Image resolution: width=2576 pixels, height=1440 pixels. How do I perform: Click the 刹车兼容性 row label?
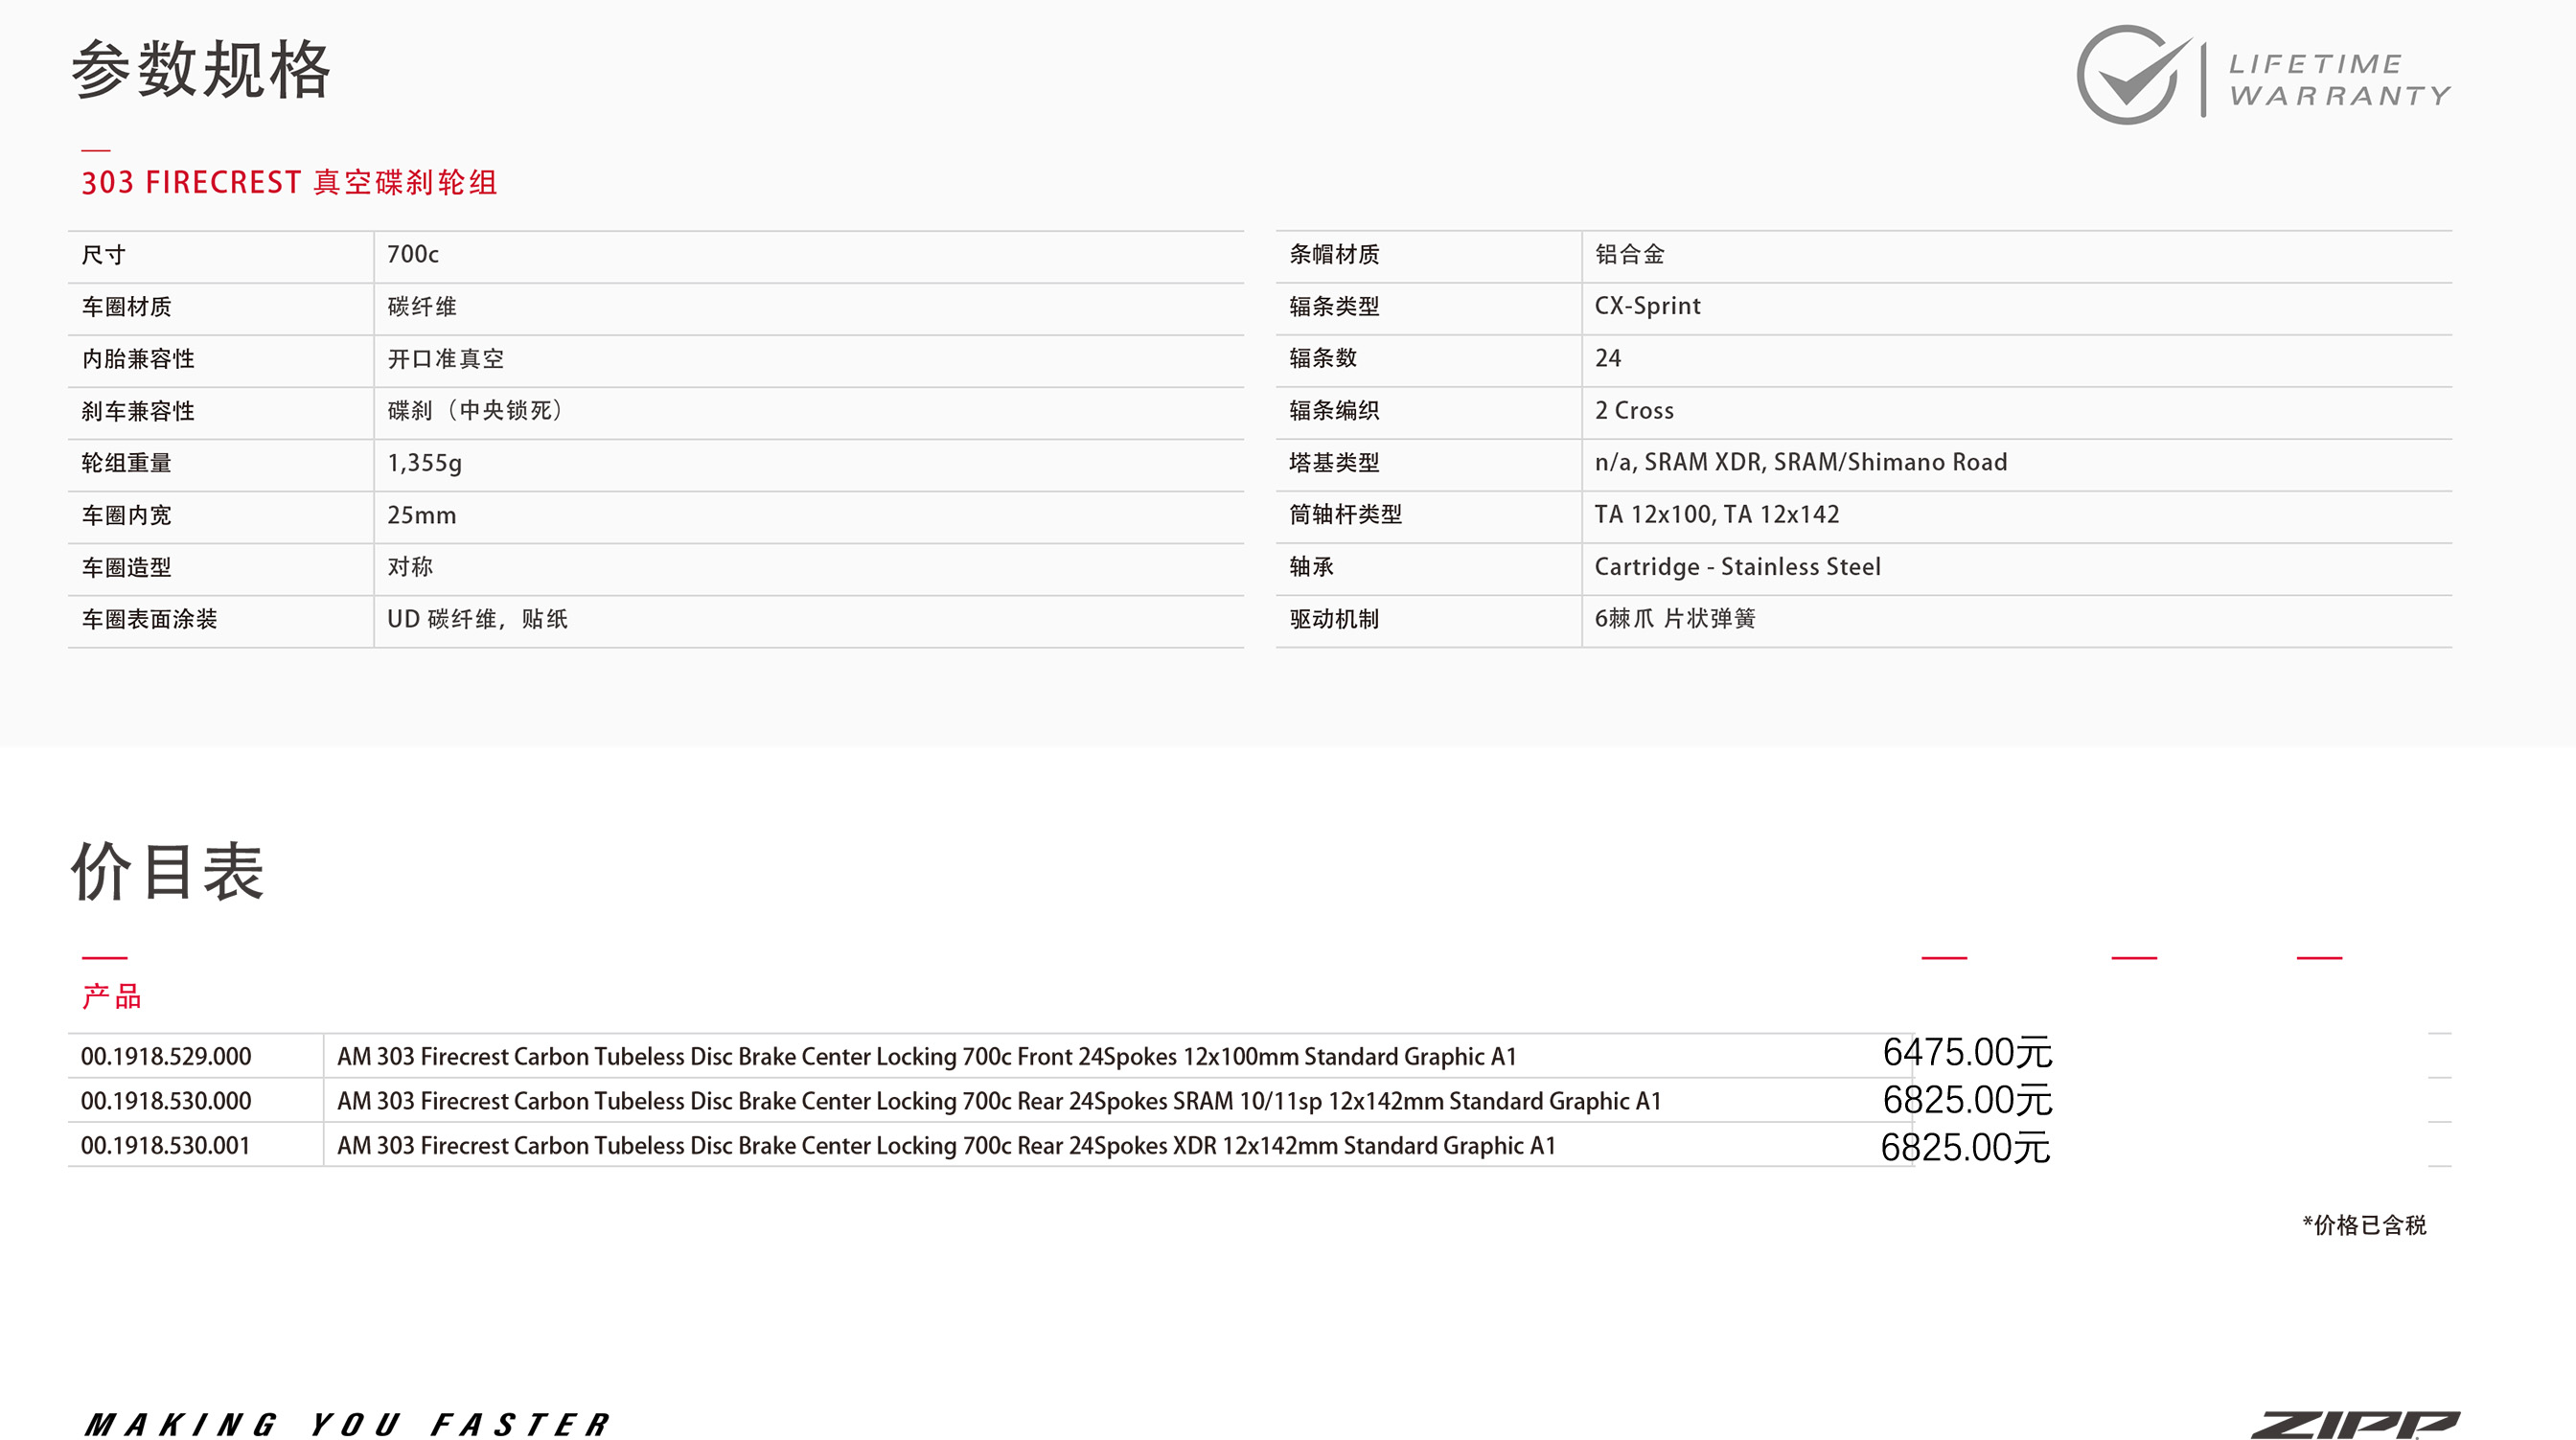point(138,411)
